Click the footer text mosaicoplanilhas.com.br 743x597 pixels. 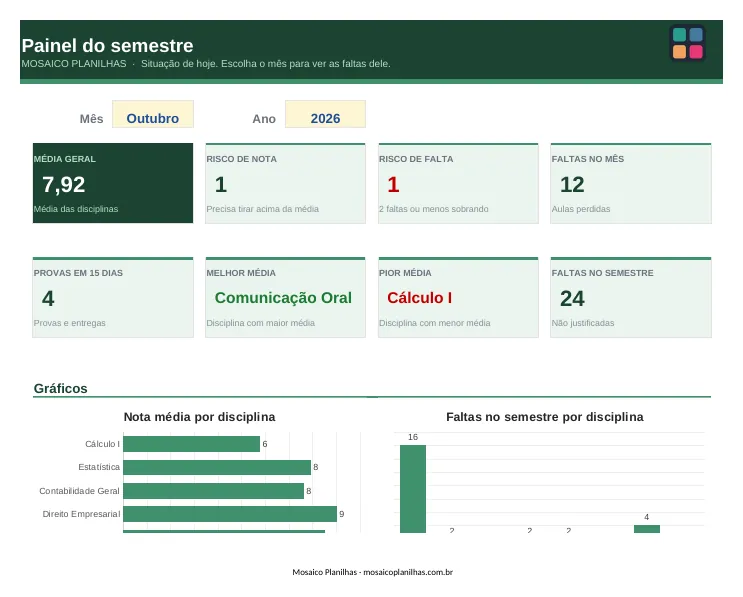click(x=408, y=572)
